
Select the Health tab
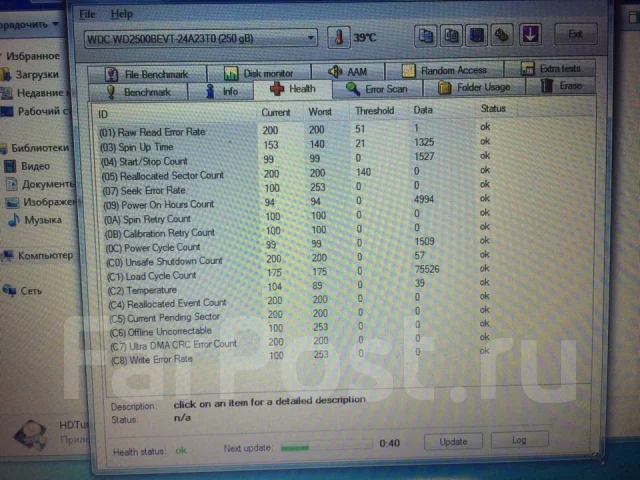(x=293, y=89)
